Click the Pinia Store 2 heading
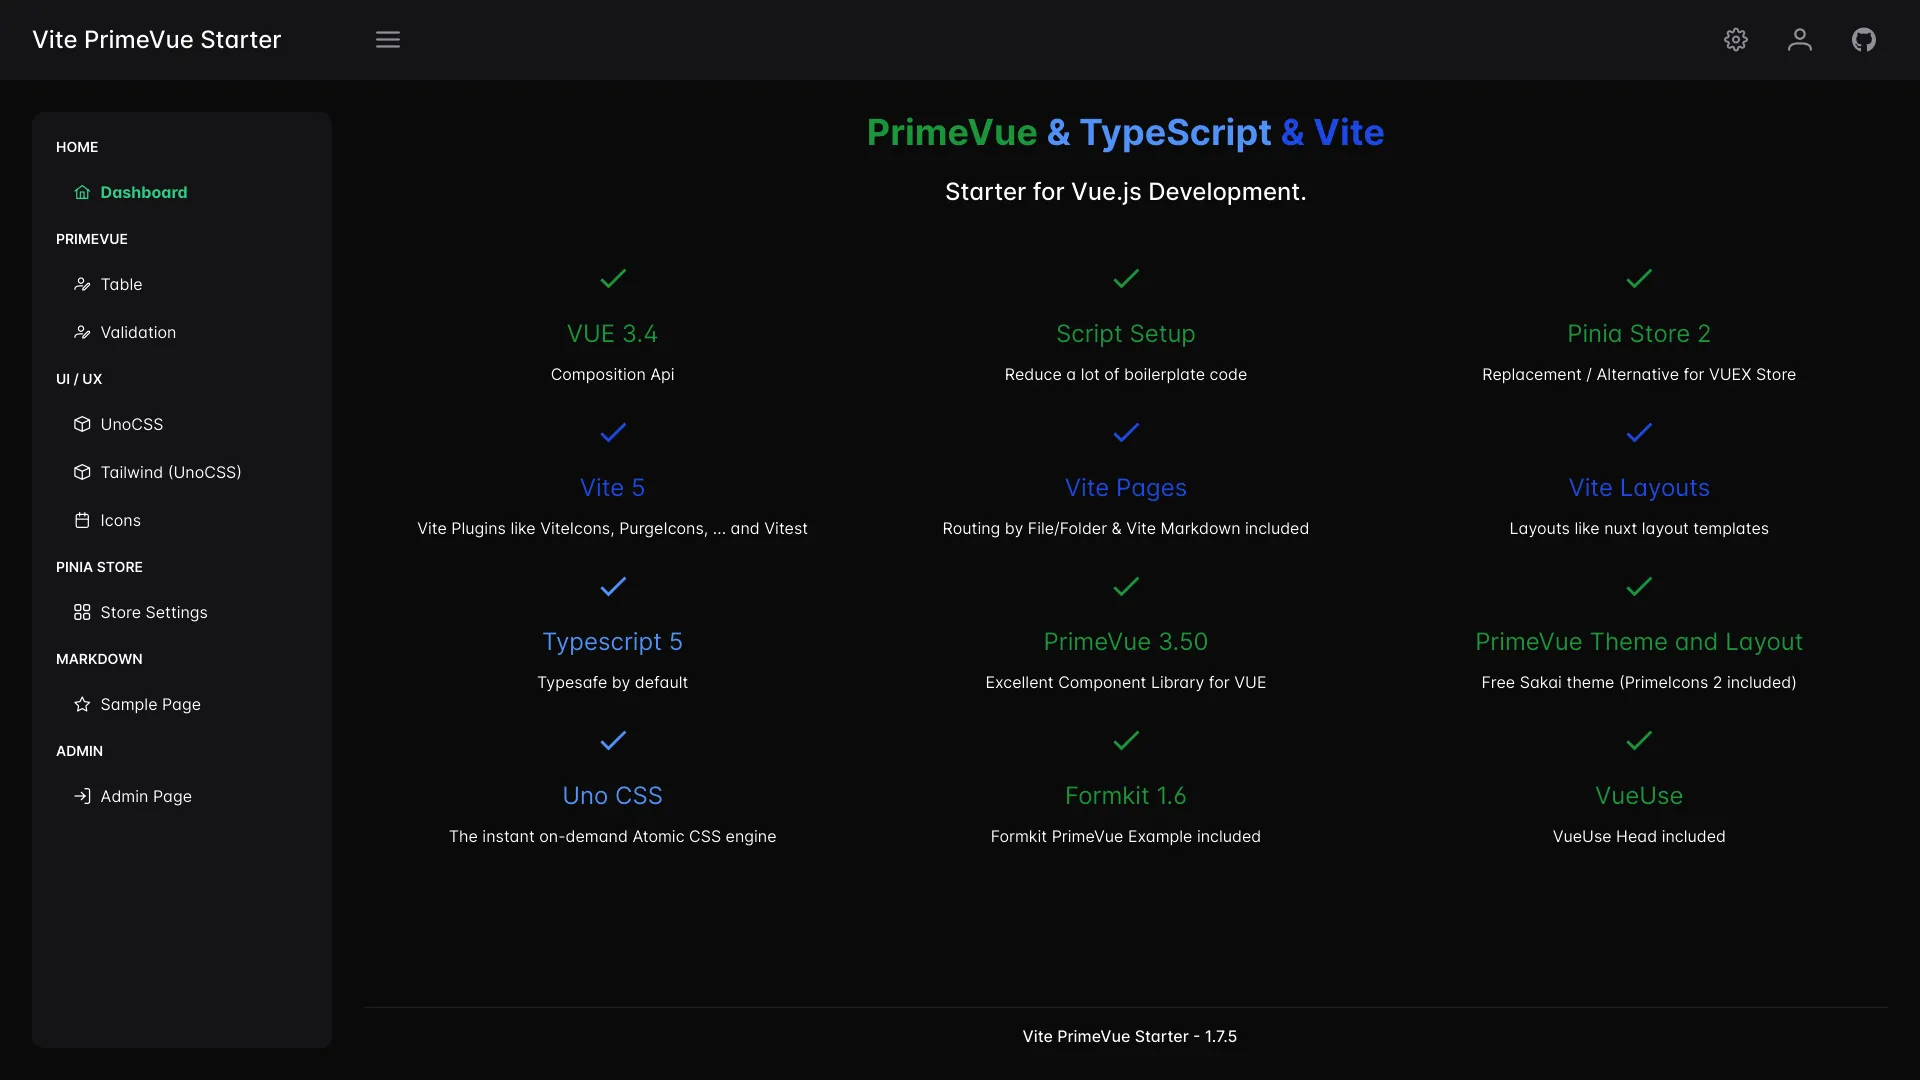This screenshot has height=1080, width=1920. (1639, 334)
